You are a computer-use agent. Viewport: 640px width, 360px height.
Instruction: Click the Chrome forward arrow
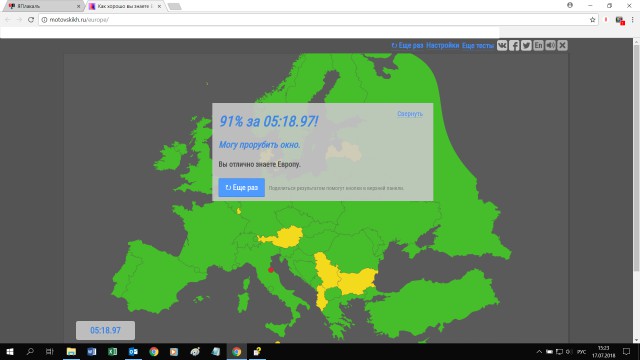click(x=19, y=20)
